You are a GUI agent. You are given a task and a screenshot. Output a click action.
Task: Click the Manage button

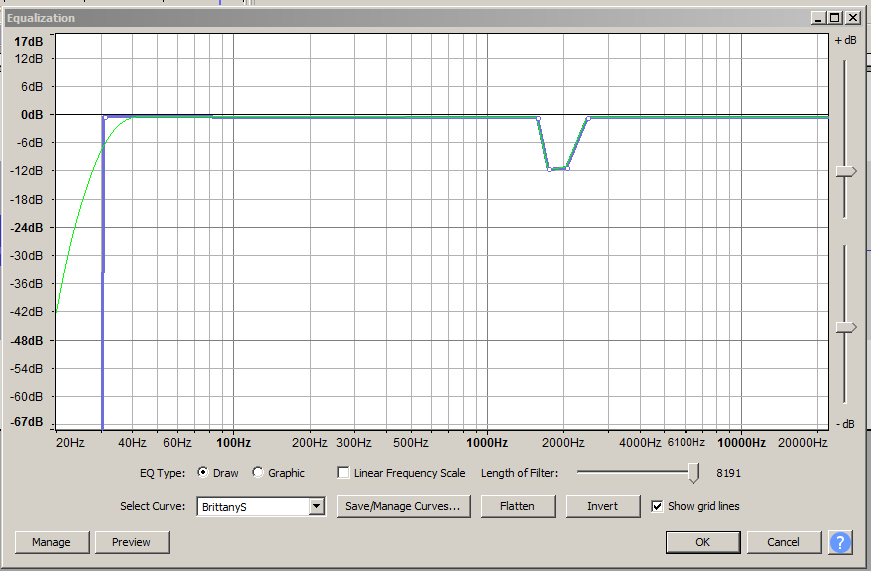(x=51, y=542)
